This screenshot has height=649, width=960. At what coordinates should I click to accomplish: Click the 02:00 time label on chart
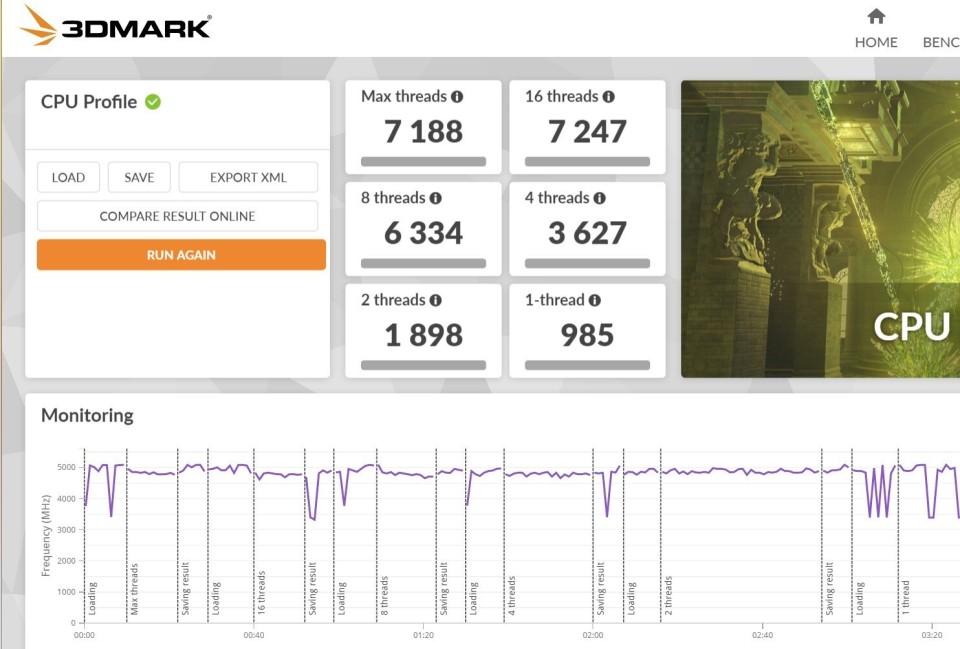pyautogui.click(x=593, y=636)
